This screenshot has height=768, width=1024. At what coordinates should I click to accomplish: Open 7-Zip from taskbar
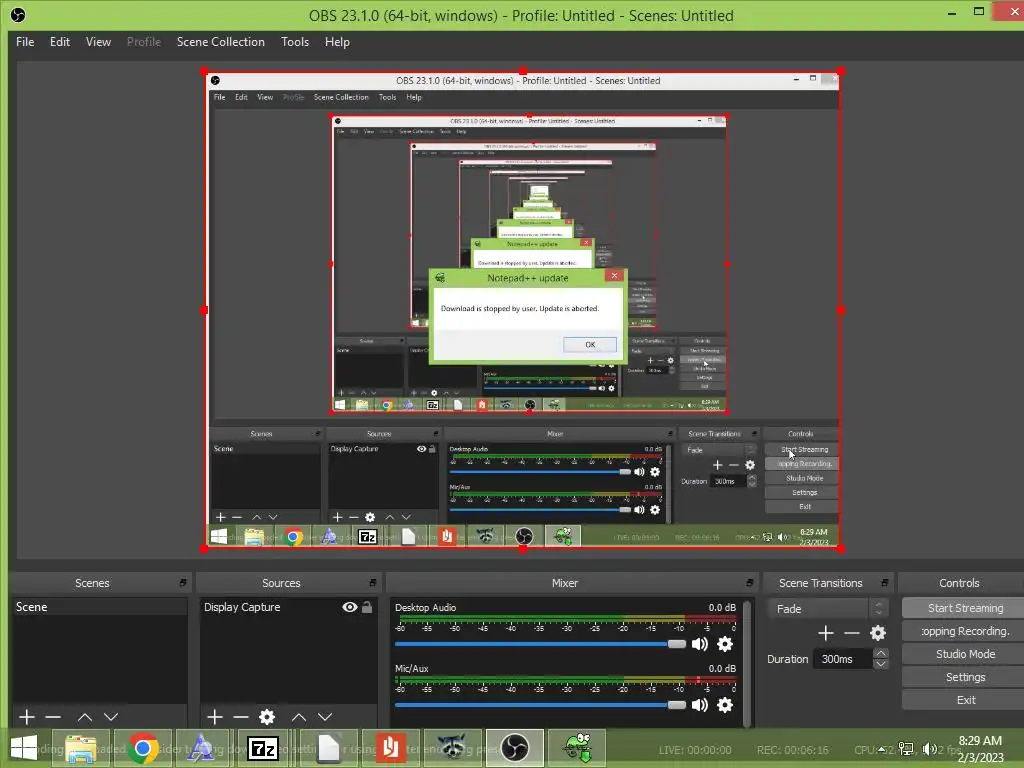coord(264,748)
